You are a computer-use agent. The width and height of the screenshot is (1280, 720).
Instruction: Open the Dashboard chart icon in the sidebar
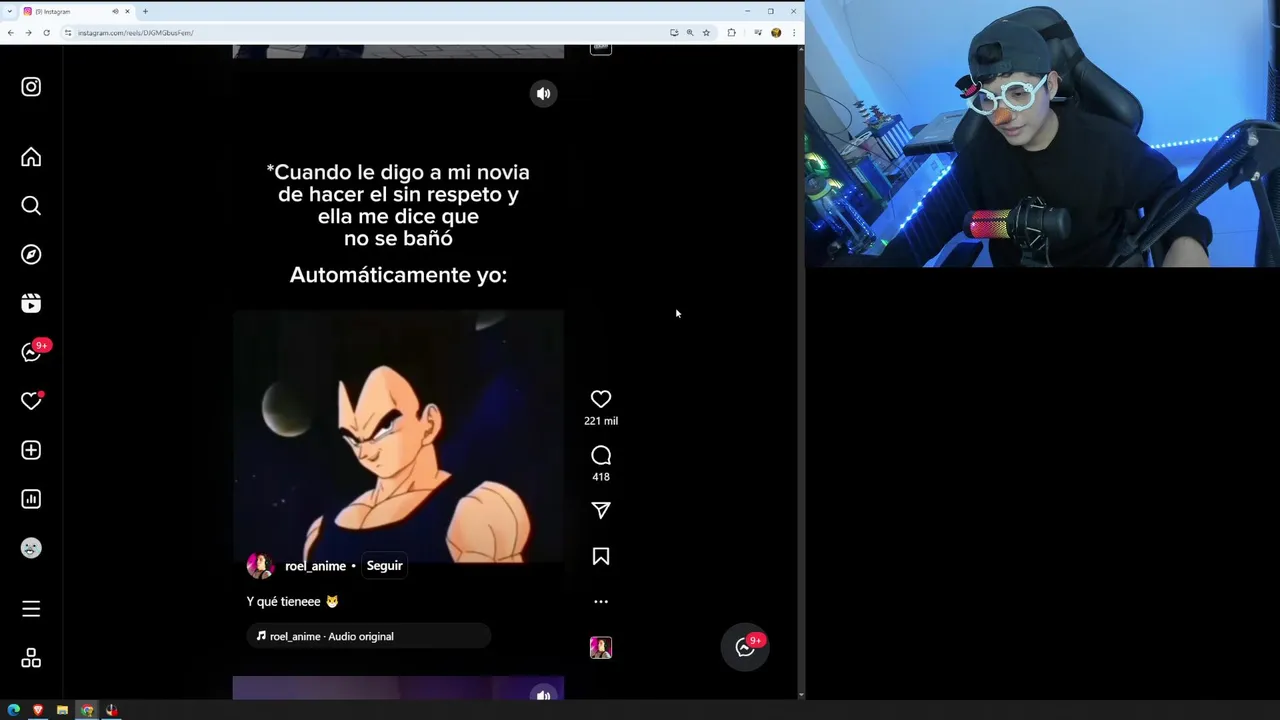coord(31,499)
